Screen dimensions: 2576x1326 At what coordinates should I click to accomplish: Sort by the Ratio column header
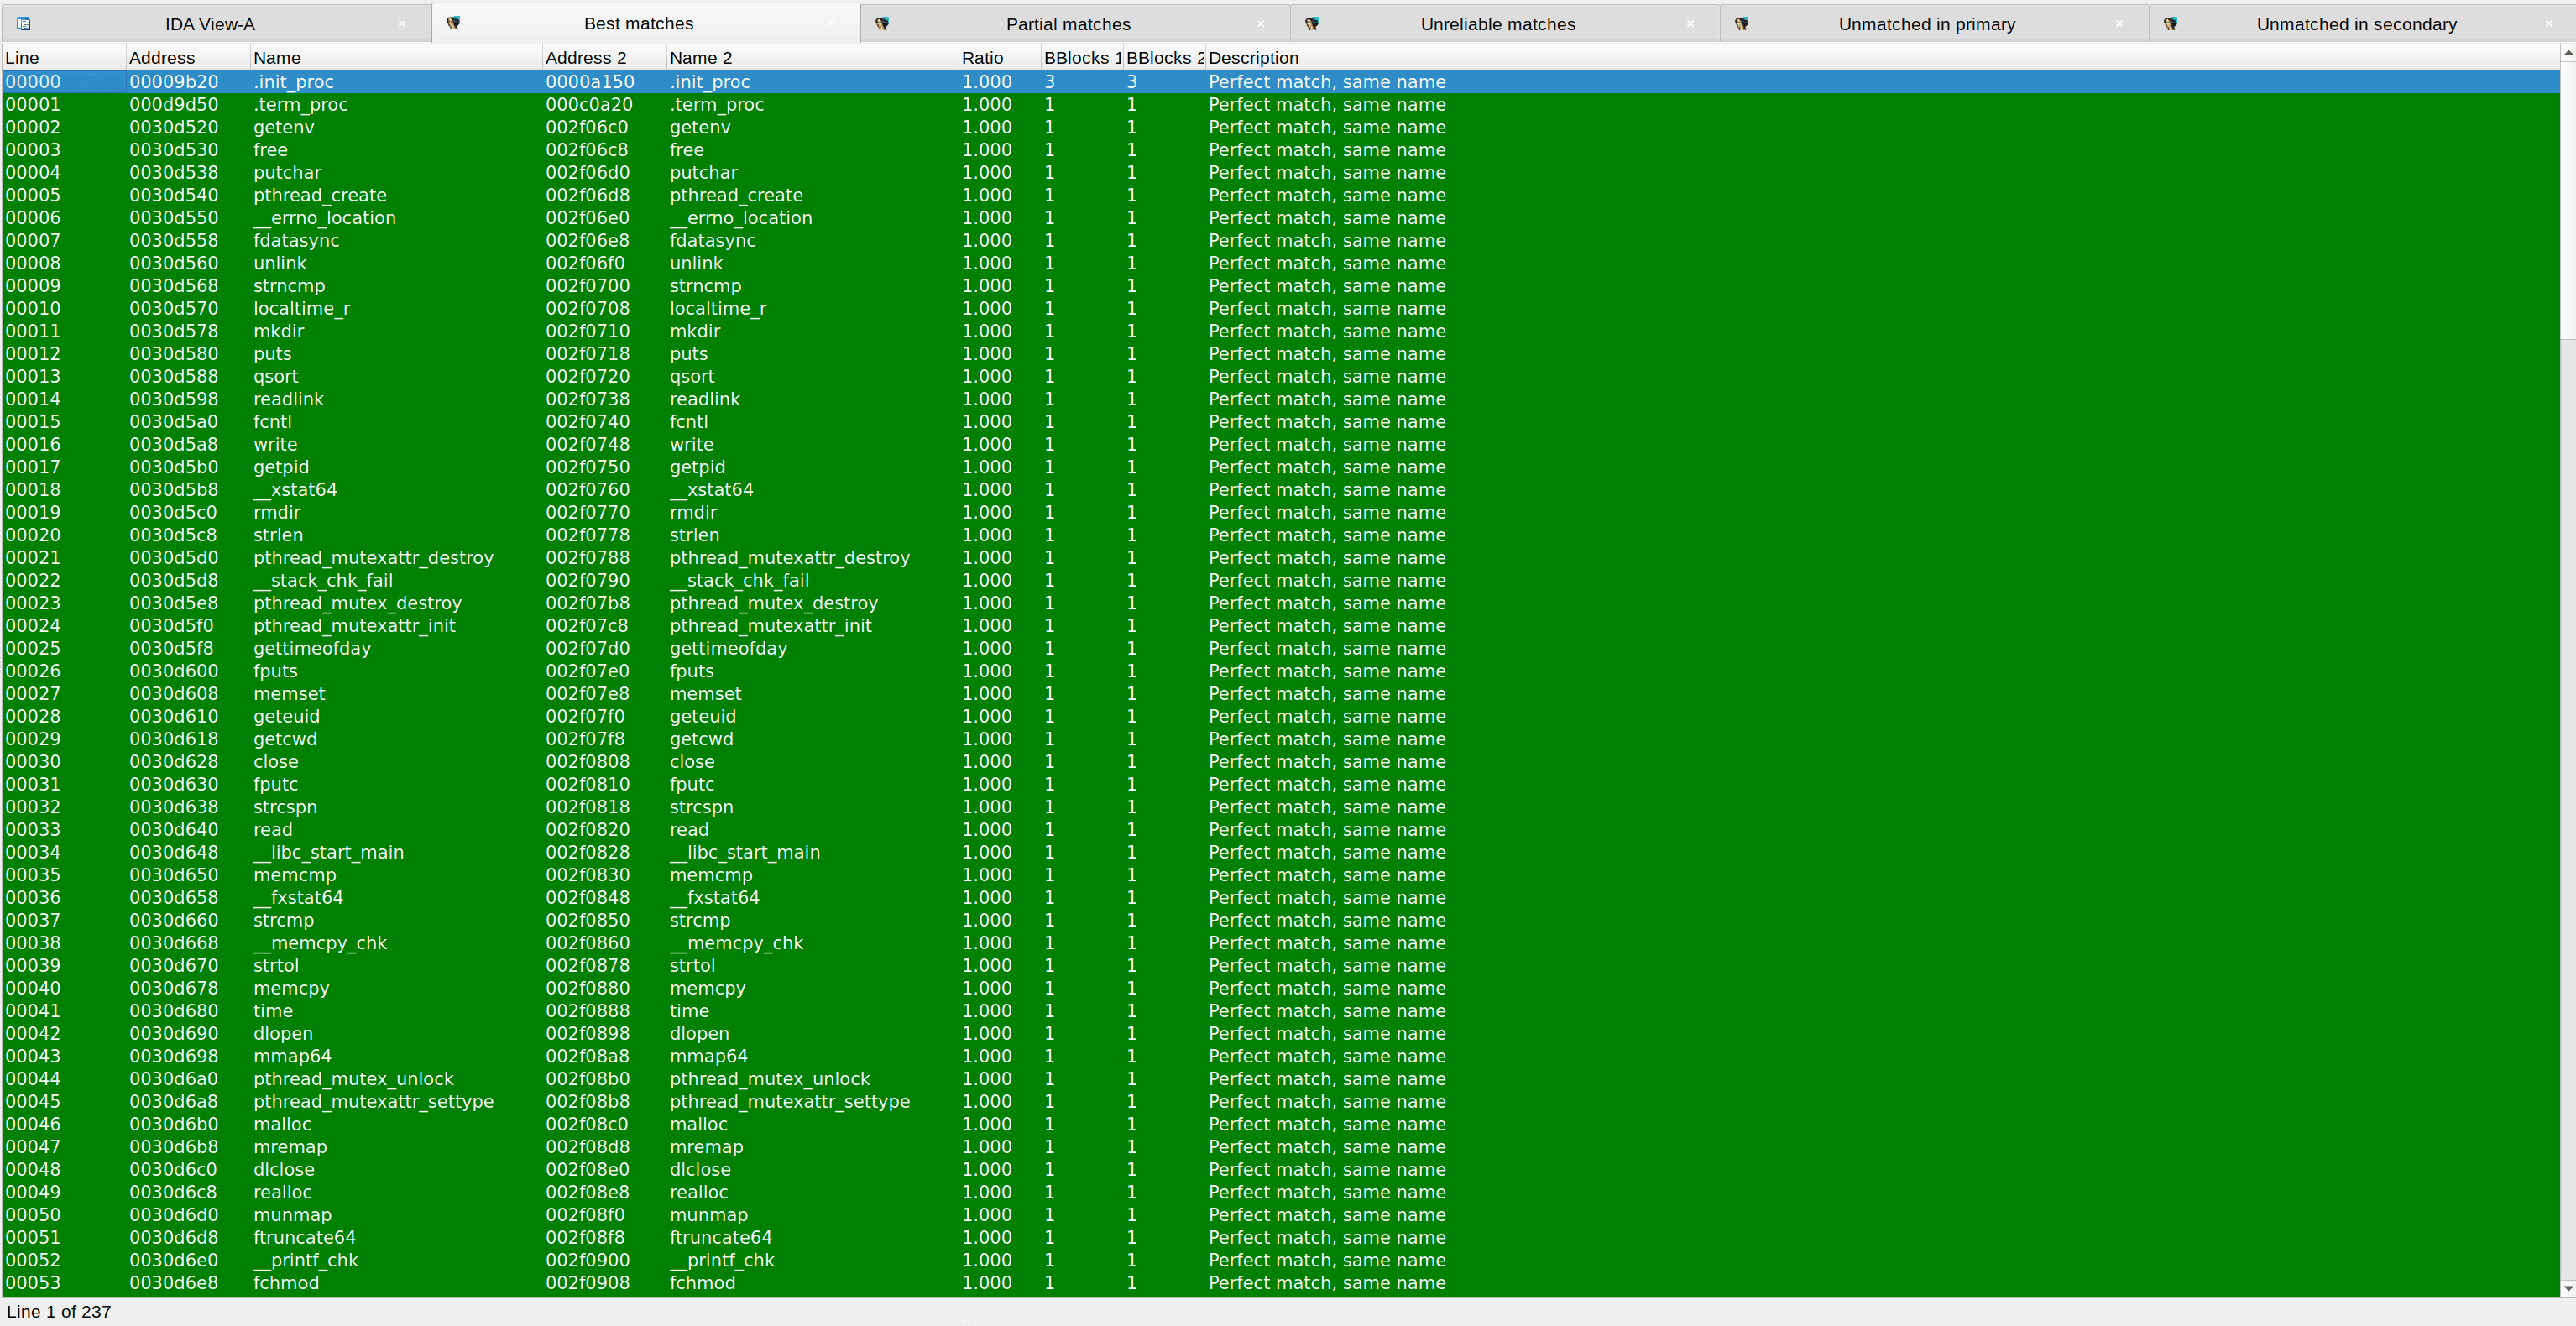tap(982, 58)
